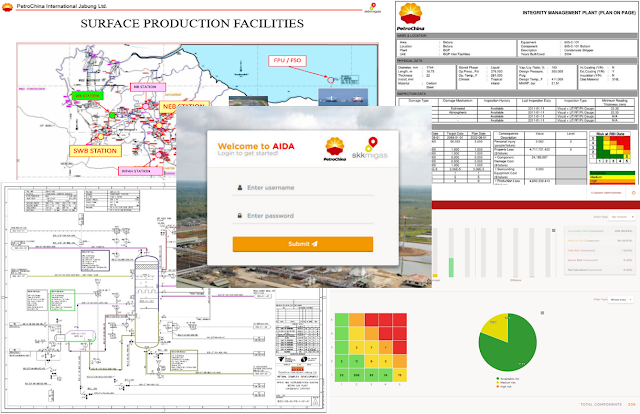Viewport: 640px width, 414px height.
Task: Click the padlock icon beside password field
Action: click(x=240, y=215)
